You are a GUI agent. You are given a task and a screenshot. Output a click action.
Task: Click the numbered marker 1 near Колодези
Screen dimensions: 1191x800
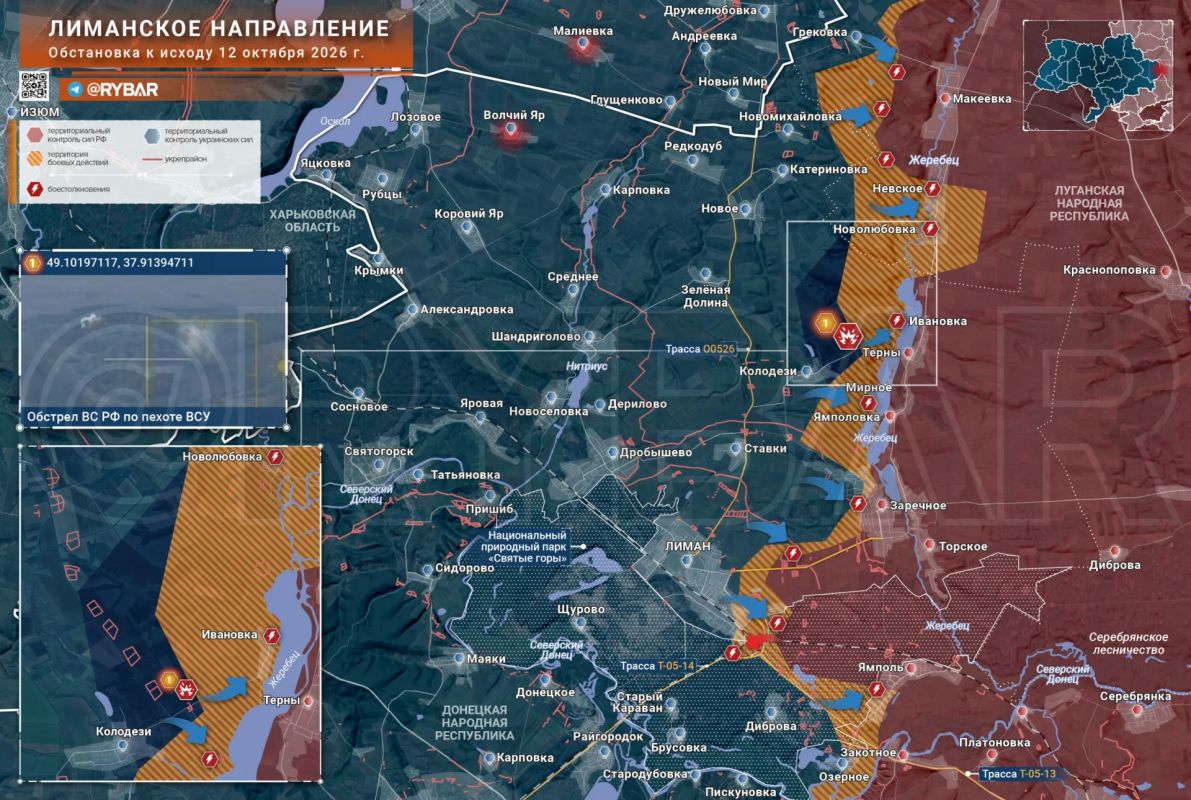(825, 323)
